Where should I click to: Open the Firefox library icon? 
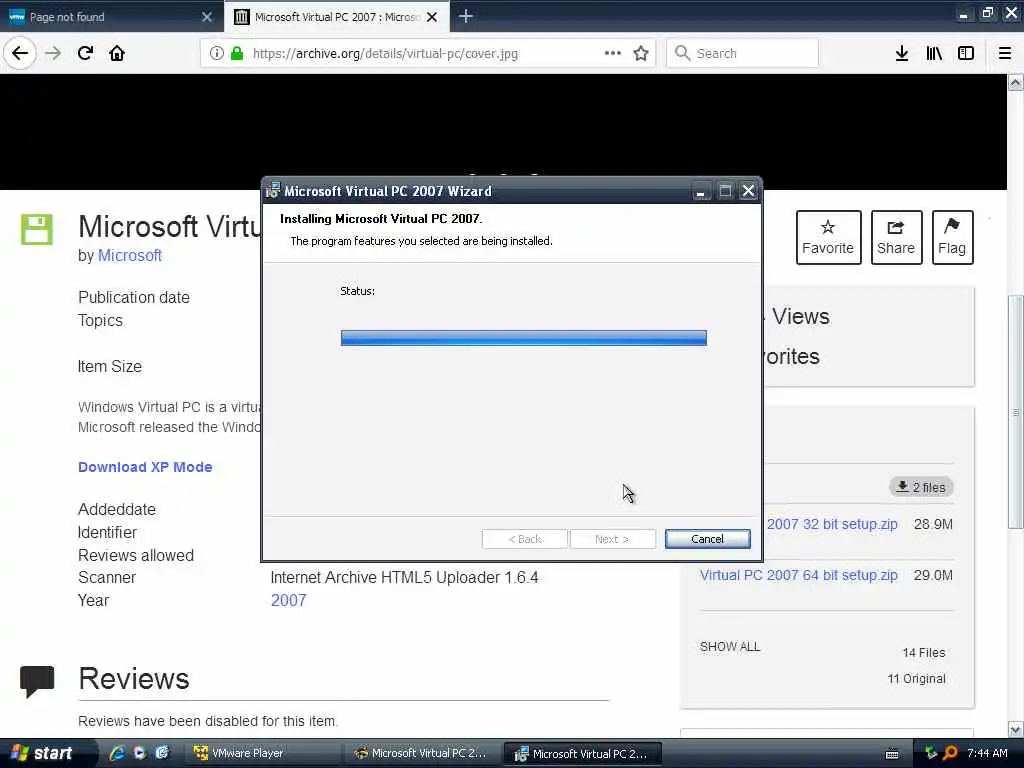click(934, 53)
